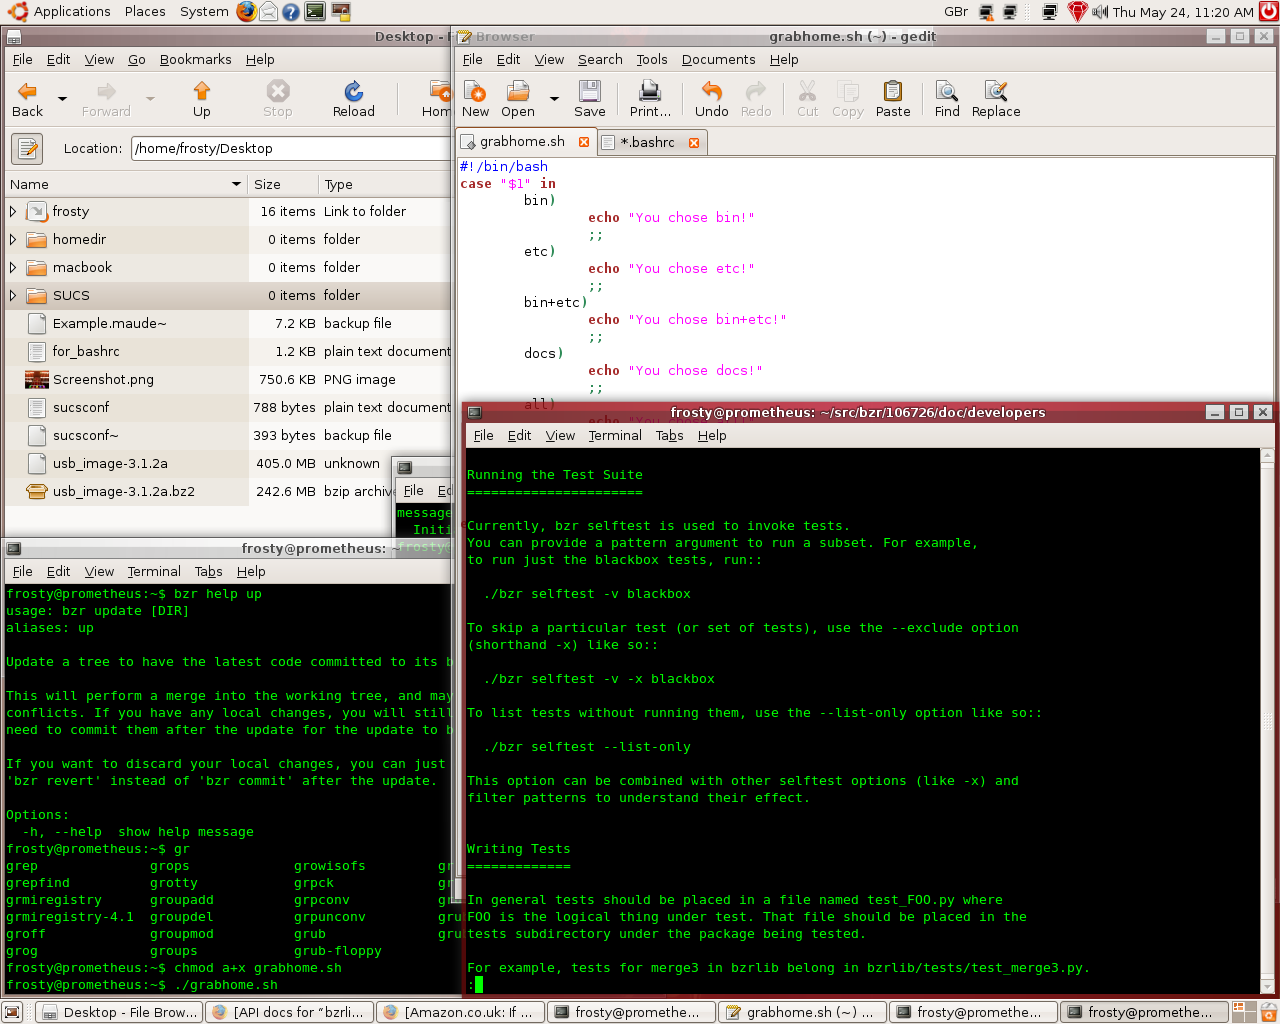1280x1024 pixels.
Task: Switch to the *.bashrc tab
Action: (x=647, y=143)
